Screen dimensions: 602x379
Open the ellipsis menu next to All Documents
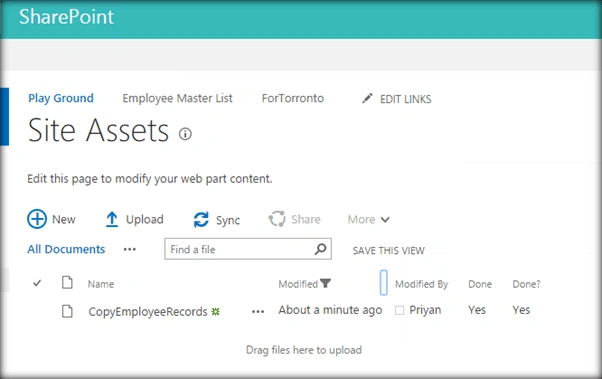point(130,250)
